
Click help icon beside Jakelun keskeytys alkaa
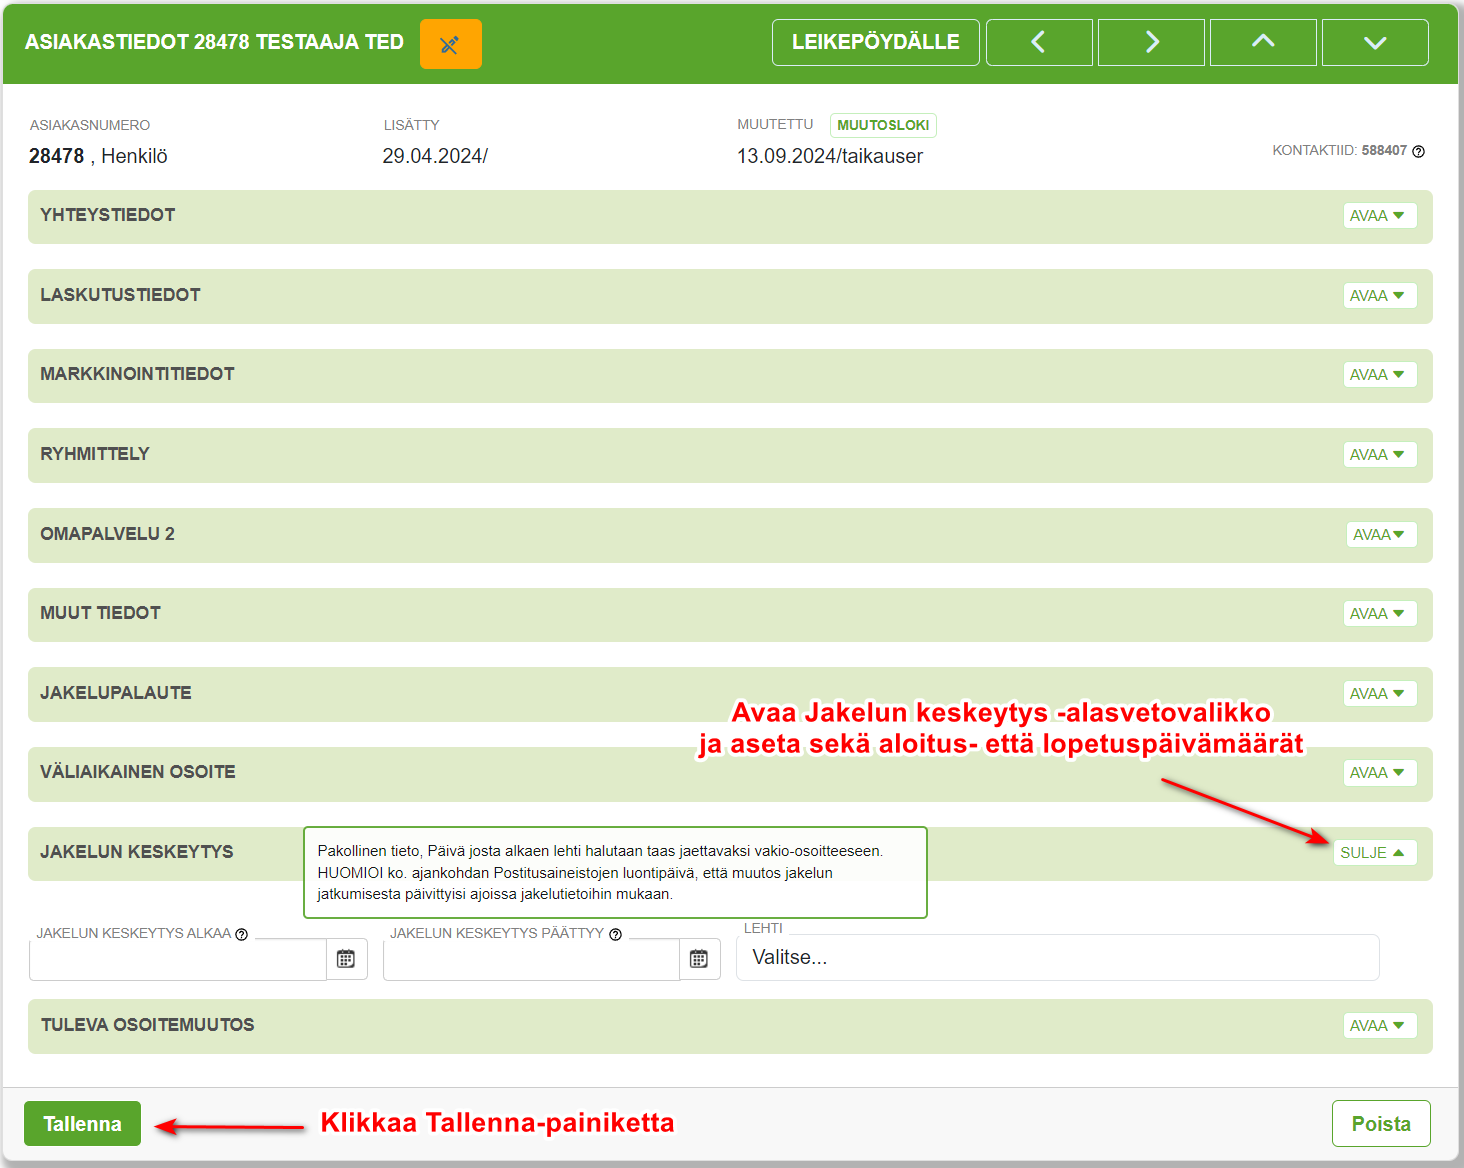pyautogui.click(x=241, y=934)
